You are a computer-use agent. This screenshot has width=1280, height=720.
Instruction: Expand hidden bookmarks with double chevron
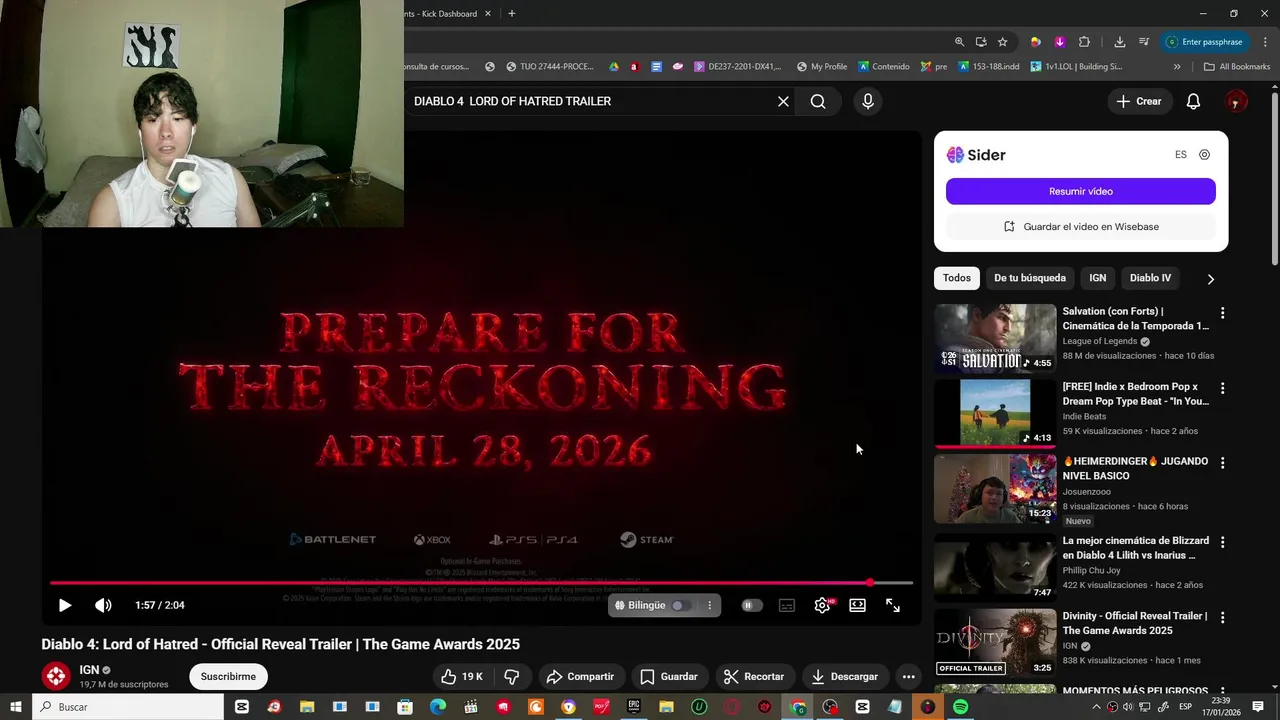[x=1177, y=67]
